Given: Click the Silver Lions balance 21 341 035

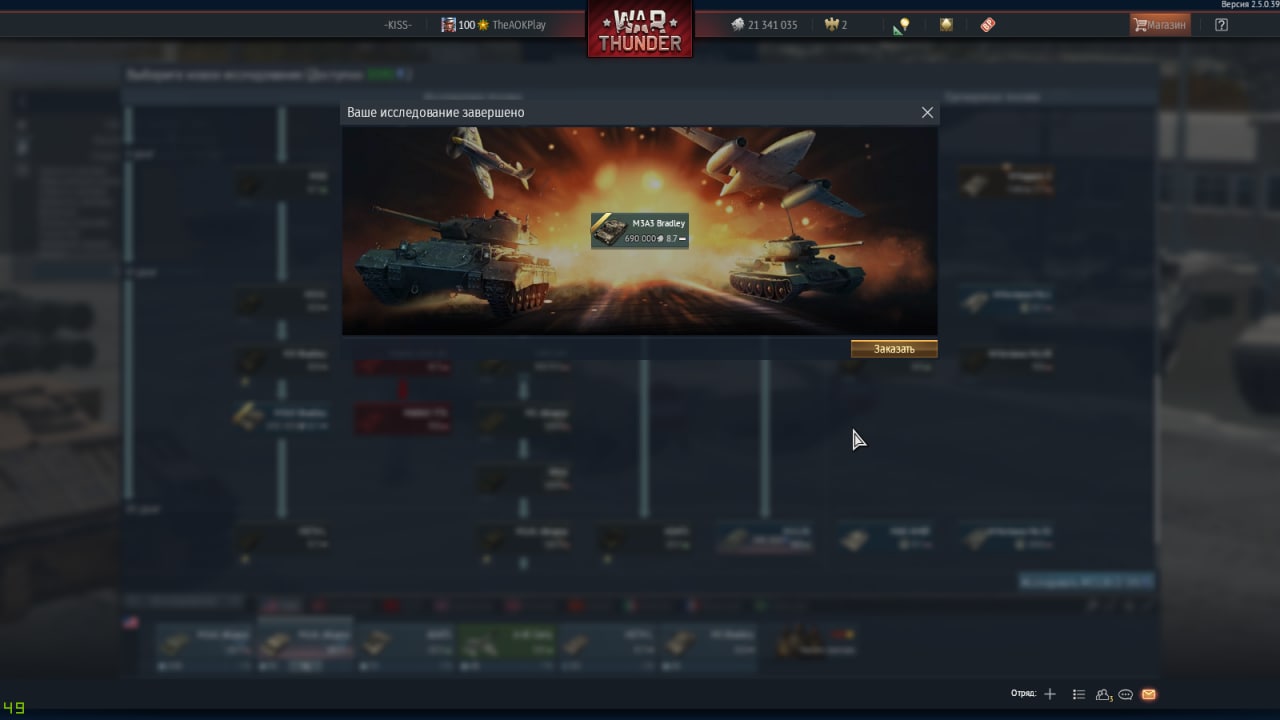Looking at the screenshot, I should coord(764,25).
